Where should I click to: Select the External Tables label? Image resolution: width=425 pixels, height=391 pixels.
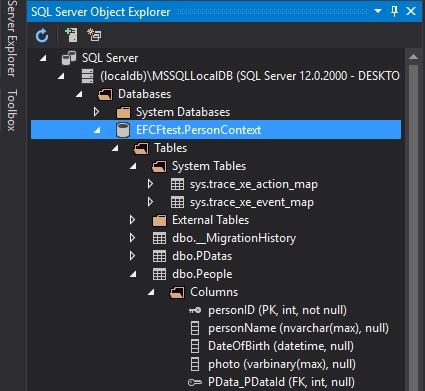pos(211,220)
